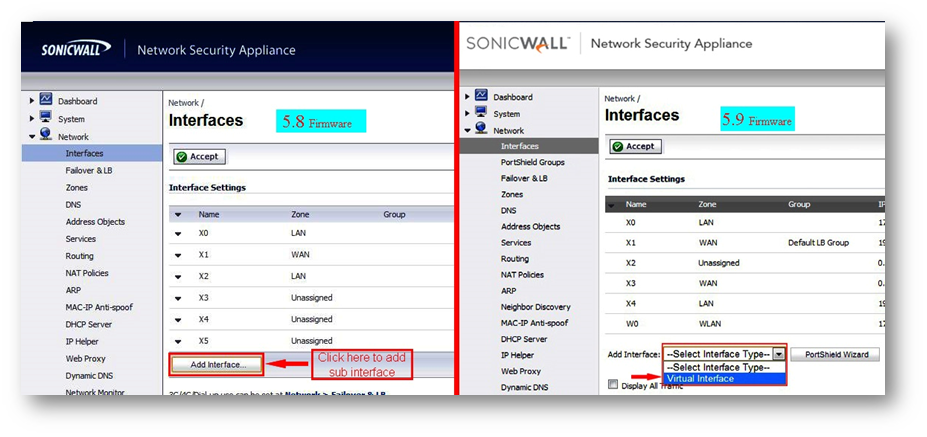The height and width of the screenshot is (437, 927).
Task: Expand the X5 row arrow in 5.8 table
Action: [x=178, y=341]
